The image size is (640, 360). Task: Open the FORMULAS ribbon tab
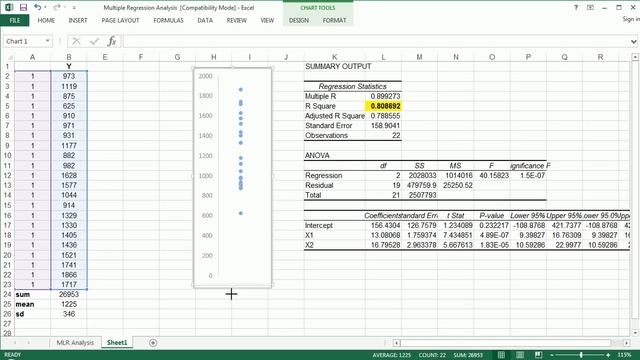tap(169, 20)
